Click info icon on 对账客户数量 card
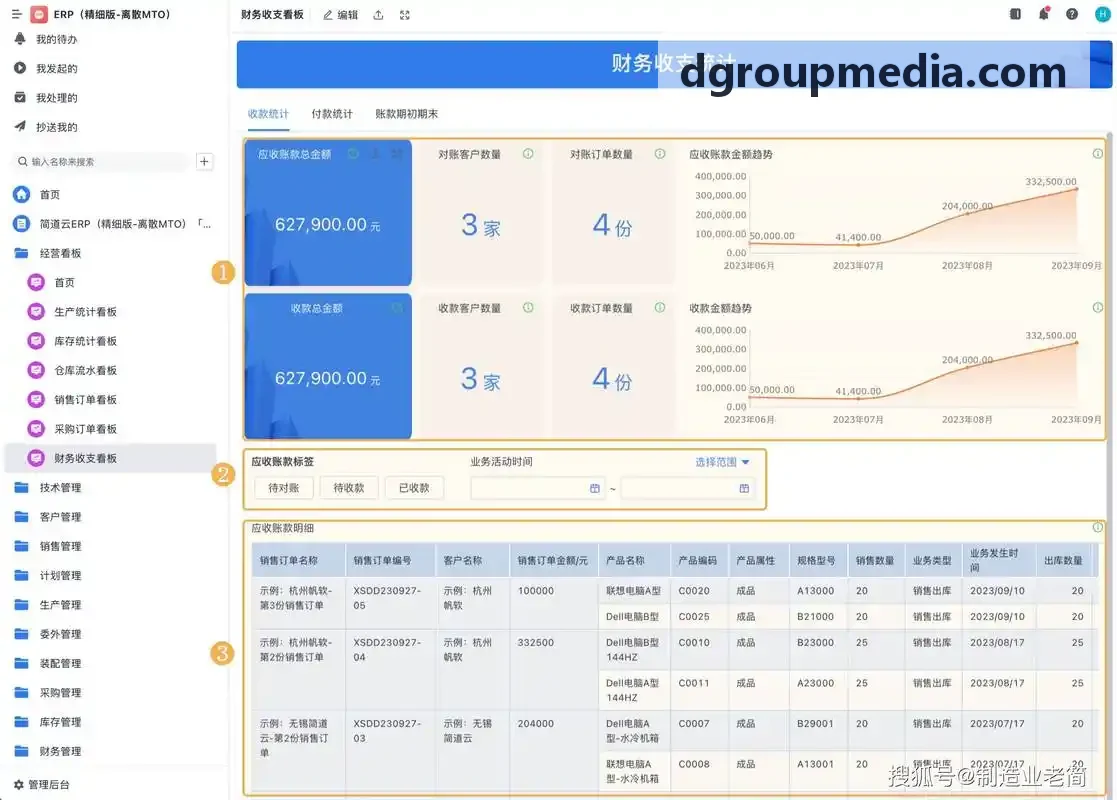 (x=528, y=154)
